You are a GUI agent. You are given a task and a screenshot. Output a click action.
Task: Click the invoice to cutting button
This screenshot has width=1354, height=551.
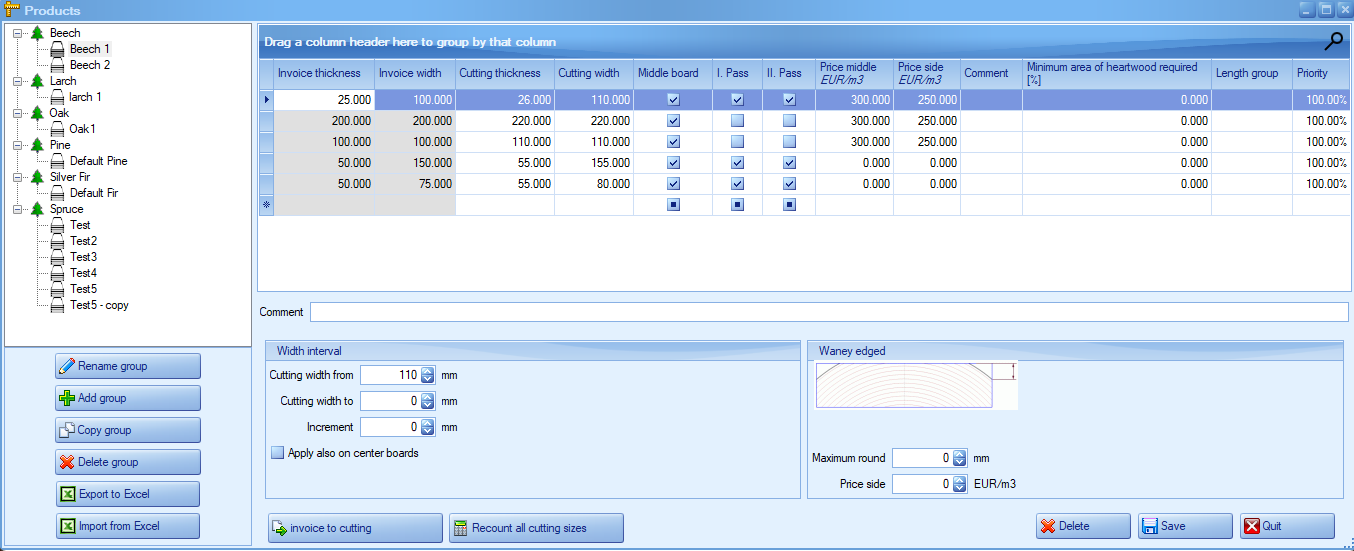pyautogui.click(x=355, y=528)
